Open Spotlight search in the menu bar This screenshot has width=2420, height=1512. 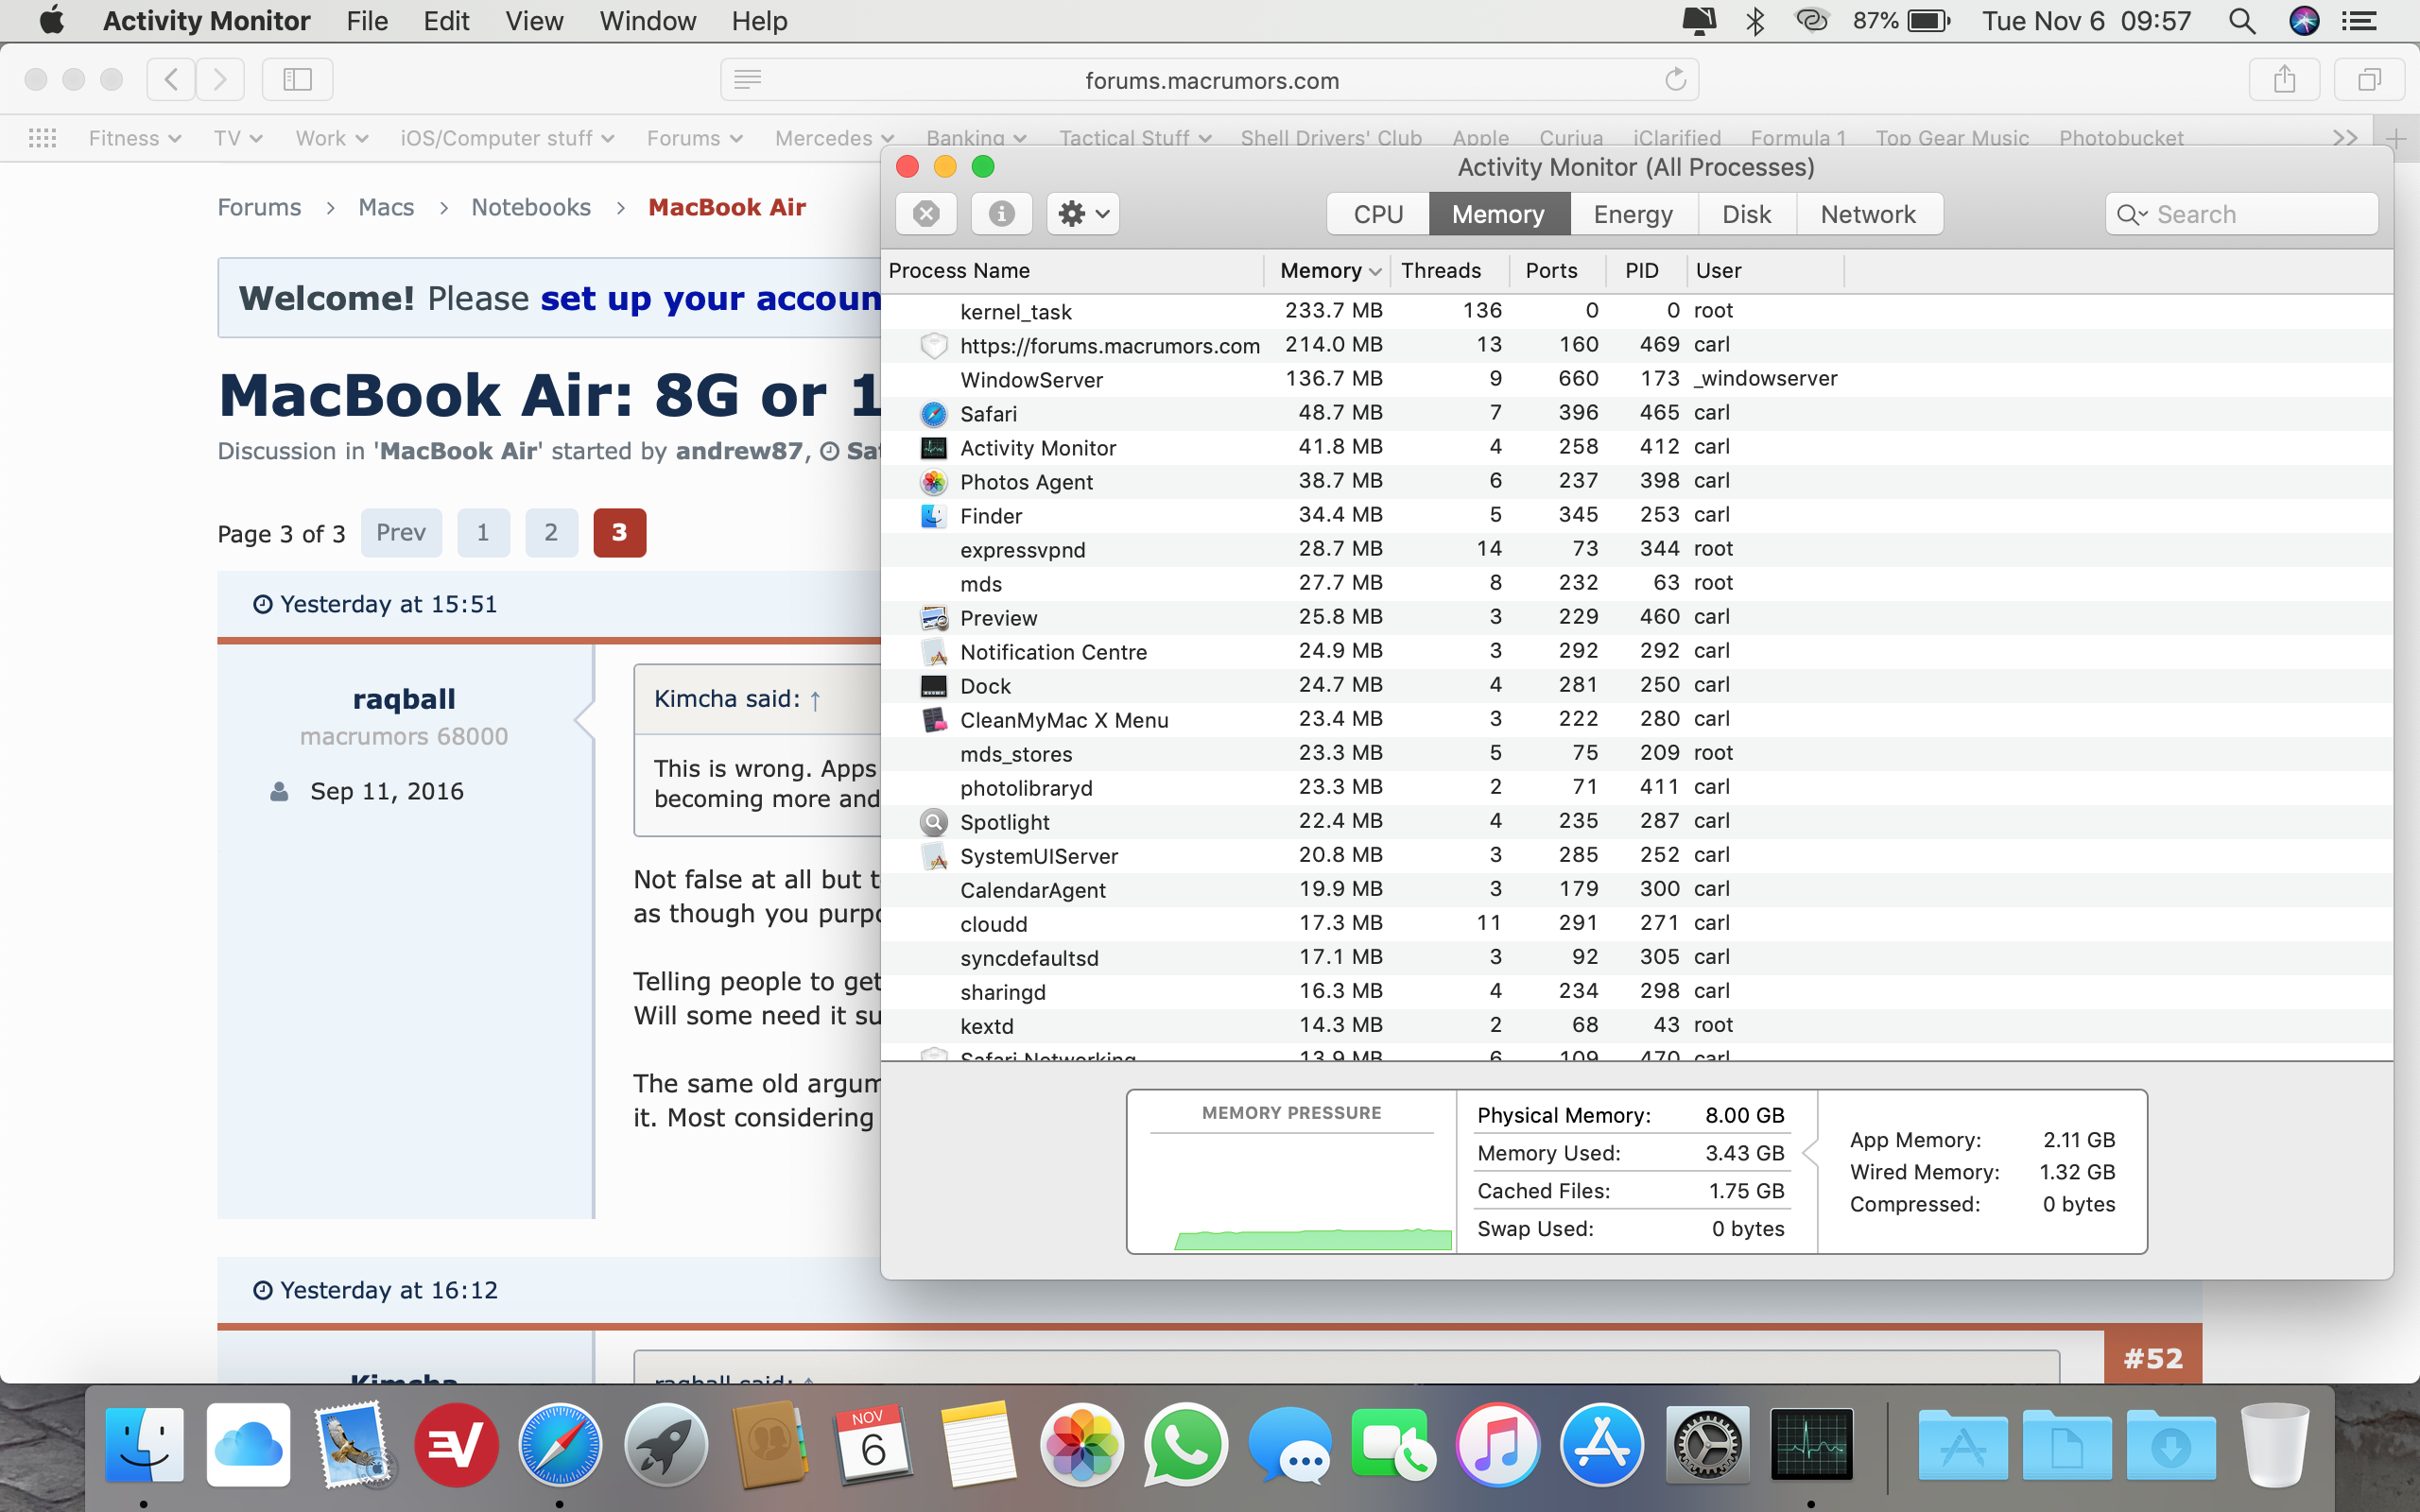pyautogui.click(x=2242, y=21)
